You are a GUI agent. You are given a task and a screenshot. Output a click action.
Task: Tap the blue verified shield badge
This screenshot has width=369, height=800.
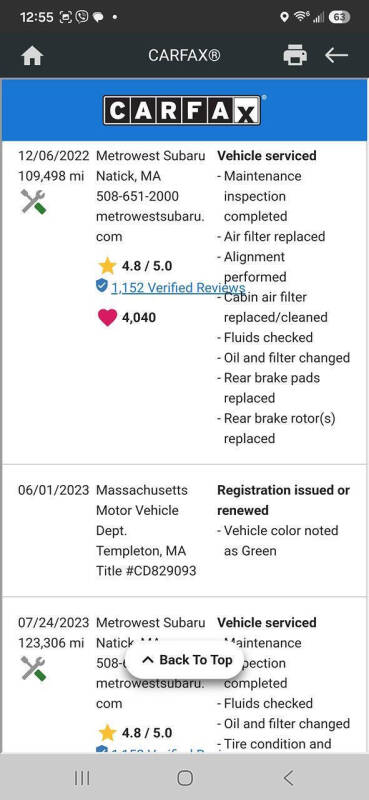(102, 286)
